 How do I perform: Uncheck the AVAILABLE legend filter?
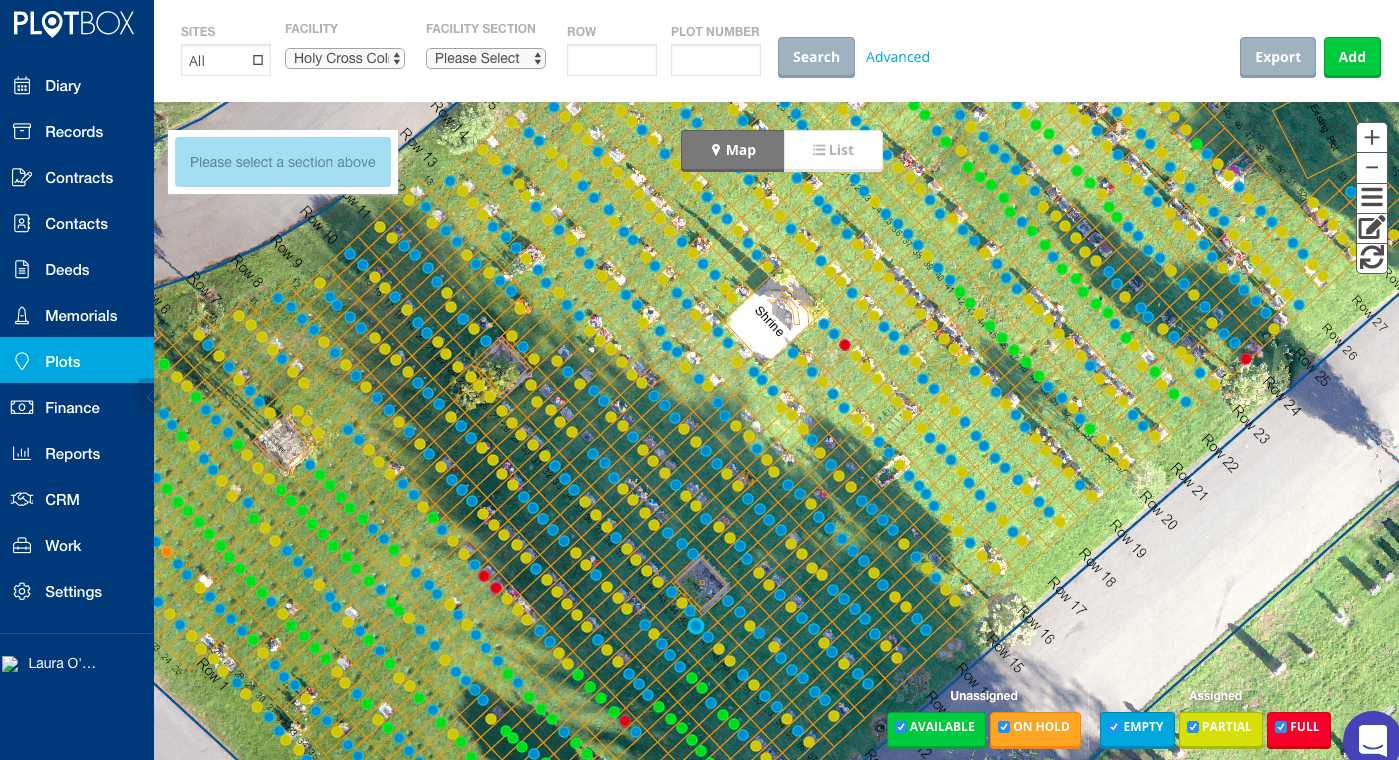tap(901, 727)
